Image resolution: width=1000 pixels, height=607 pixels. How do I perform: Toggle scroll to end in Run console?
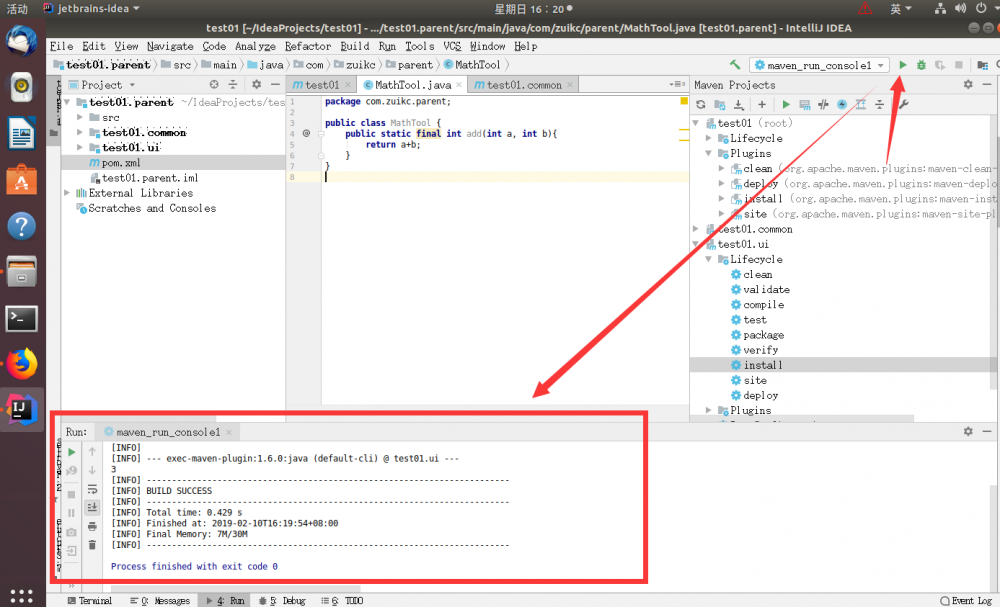click(92, 507)
